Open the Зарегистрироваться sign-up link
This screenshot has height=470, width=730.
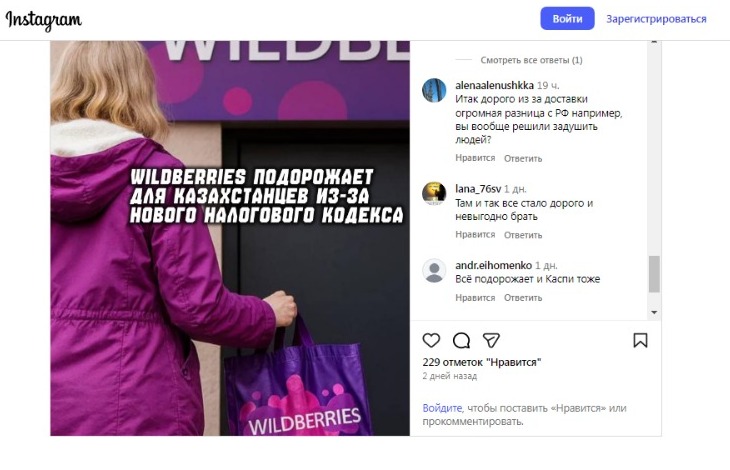click(x=656, y=19)
